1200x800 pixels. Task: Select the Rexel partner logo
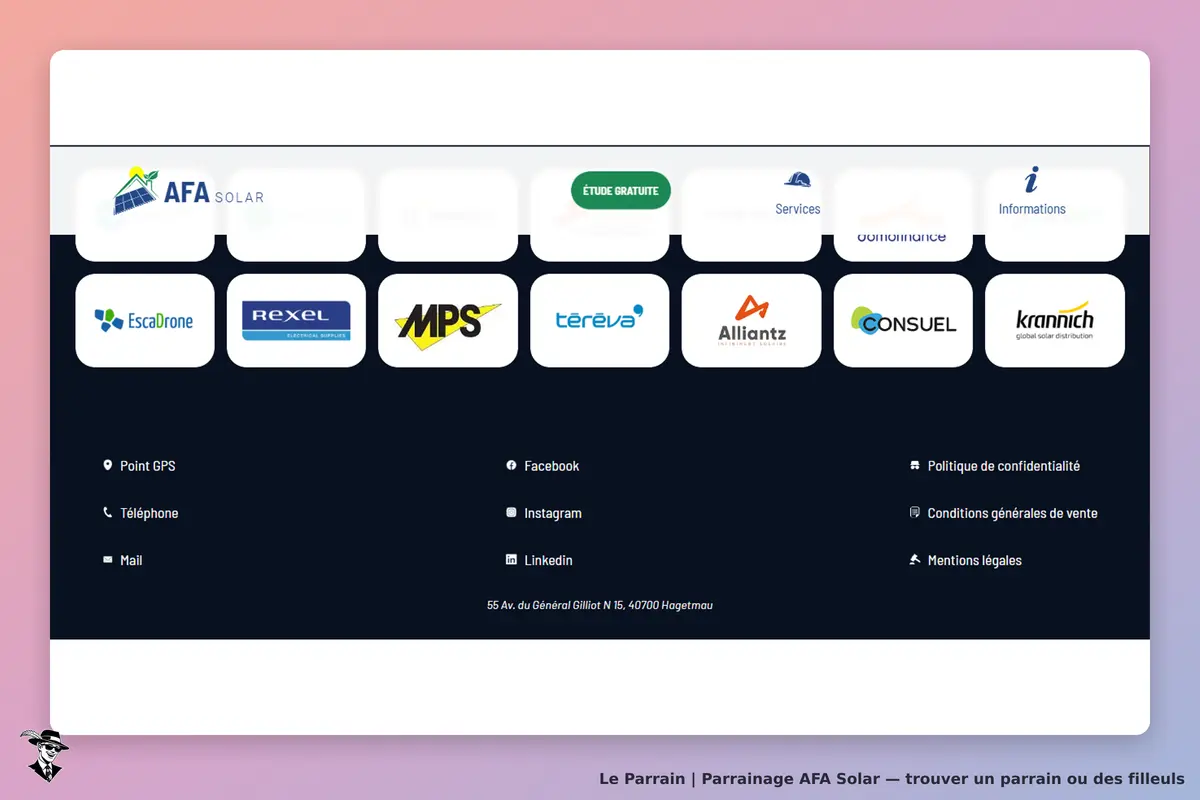[x=297, y=320]
